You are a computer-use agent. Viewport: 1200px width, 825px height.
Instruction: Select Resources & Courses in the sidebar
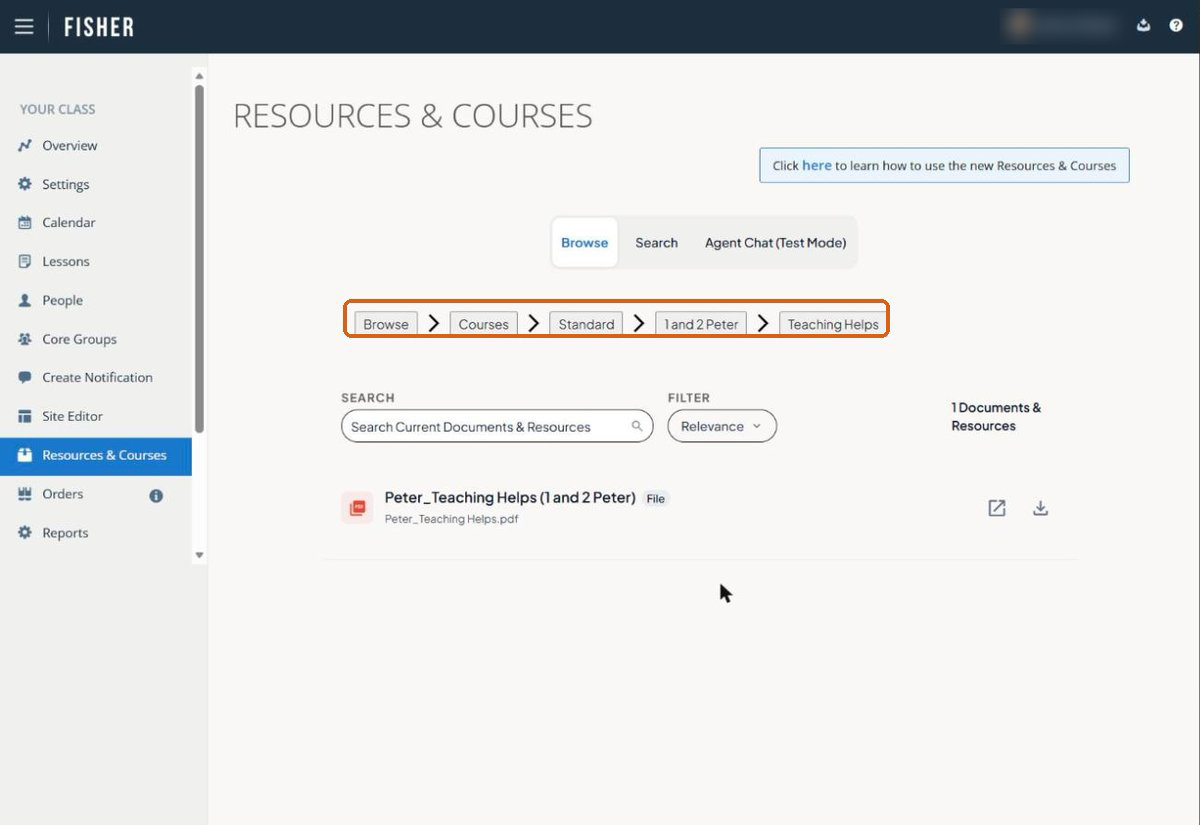pyautogui.click(x=96, y=455)
